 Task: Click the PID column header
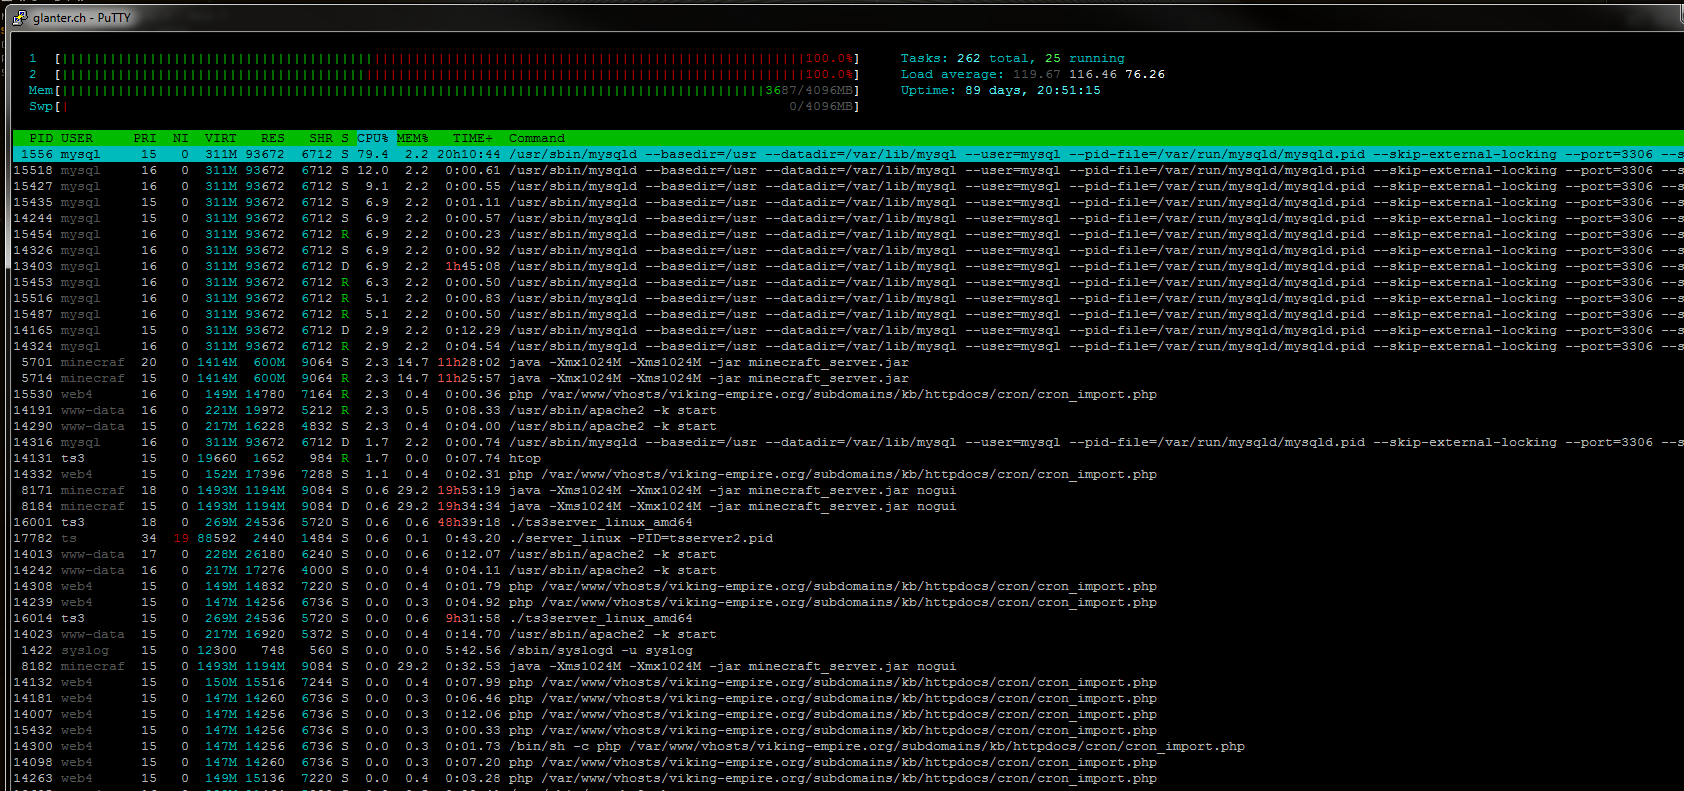pos(41,138)
